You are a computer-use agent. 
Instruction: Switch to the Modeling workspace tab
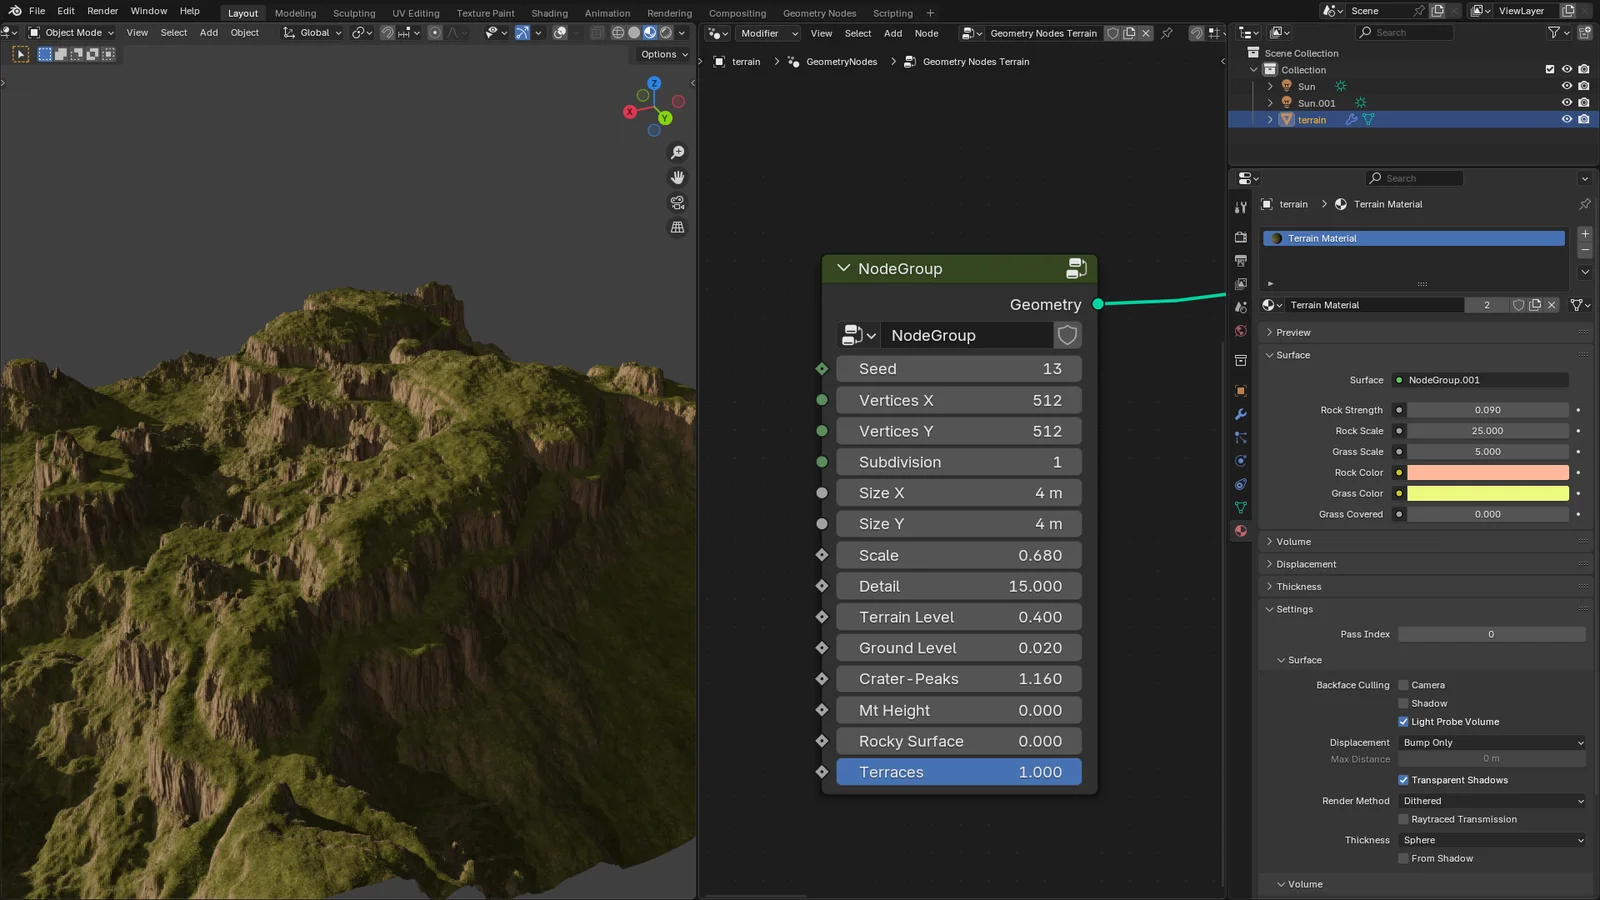[x=295, y=13]
